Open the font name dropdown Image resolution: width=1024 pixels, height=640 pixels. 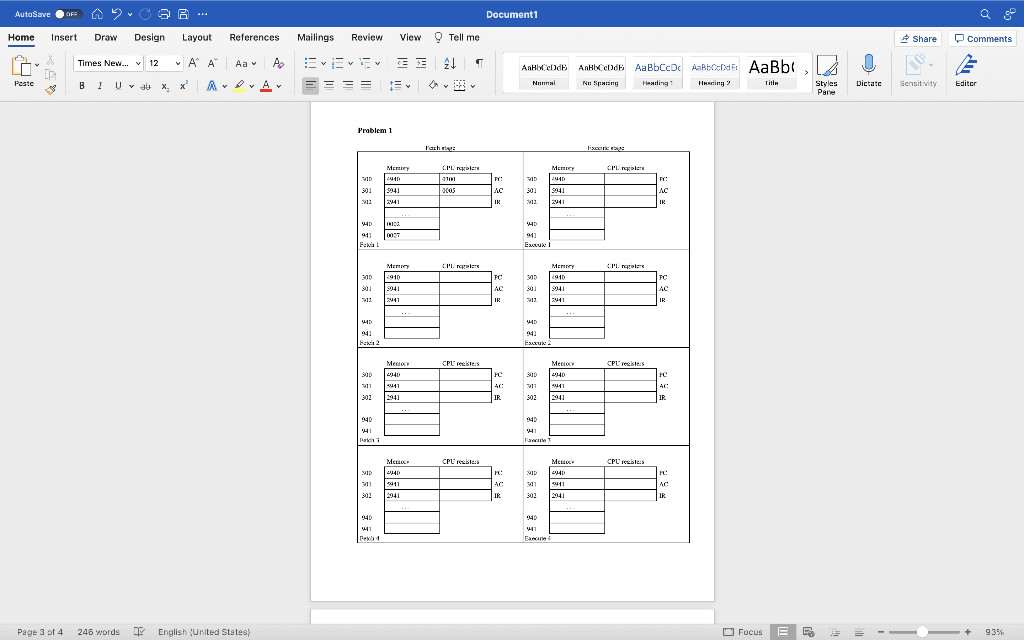pyautogui.click(x=106, y=62)
